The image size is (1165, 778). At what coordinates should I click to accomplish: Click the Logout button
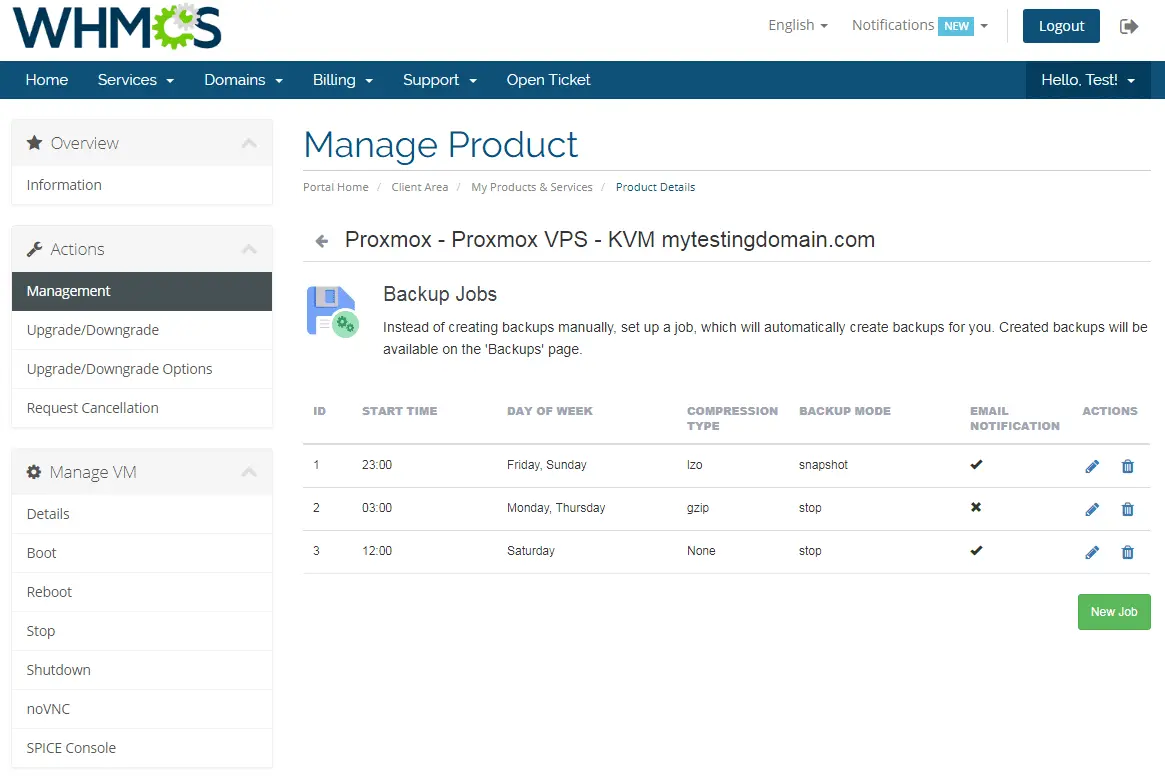tap(1061, 26)
